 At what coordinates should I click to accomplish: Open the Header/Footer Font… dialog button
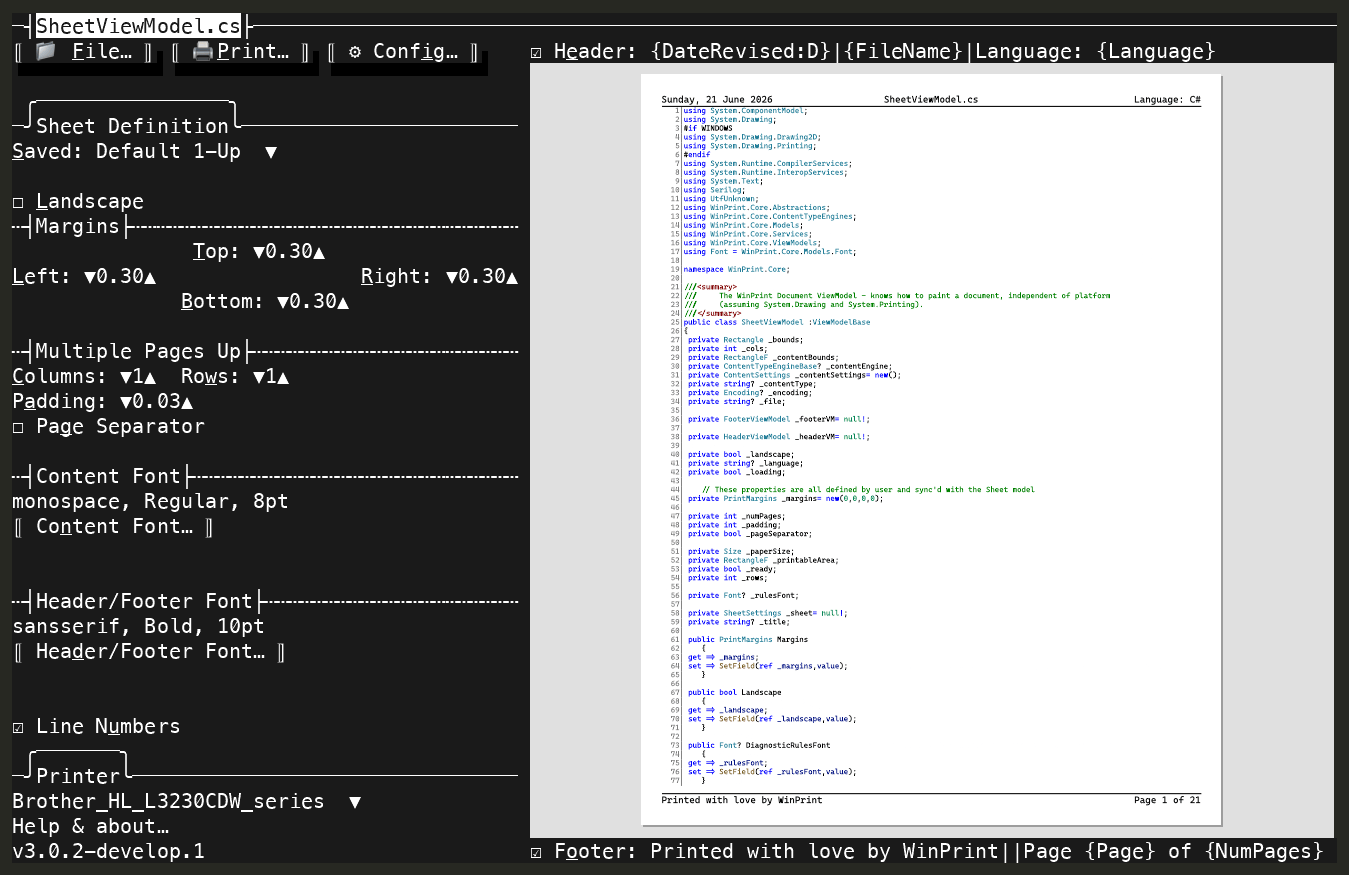pyautogui.click(x=150, y=652)
